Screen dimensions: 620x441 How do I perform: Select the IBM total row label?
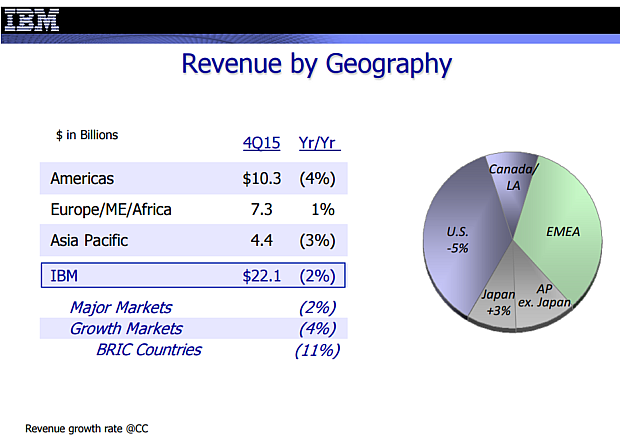(64, 276)
